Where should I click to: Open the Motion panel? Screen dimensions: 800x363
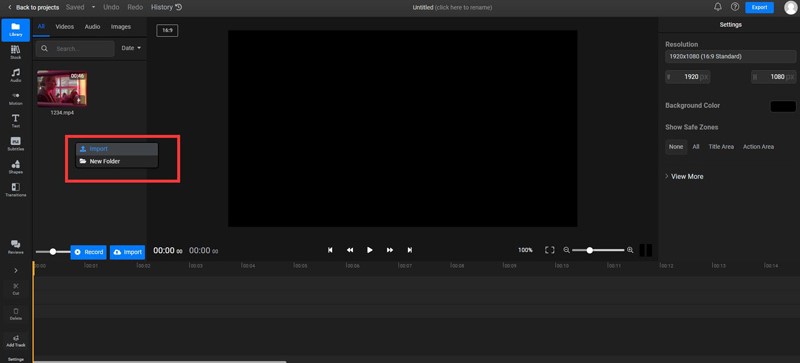click(15, 98)
